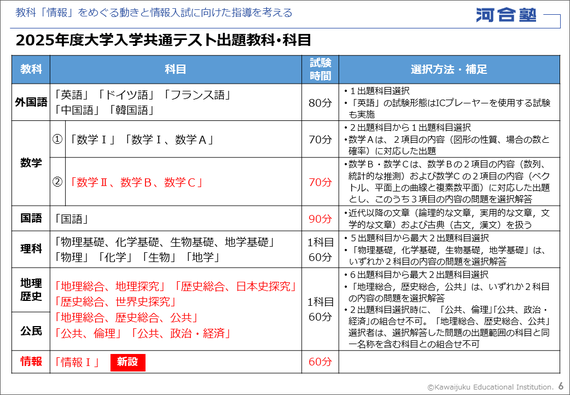Image resolution: width=570 pixels, height=395 pixels.
Task: Select the 理科 row label
Action: coord(31,249)
